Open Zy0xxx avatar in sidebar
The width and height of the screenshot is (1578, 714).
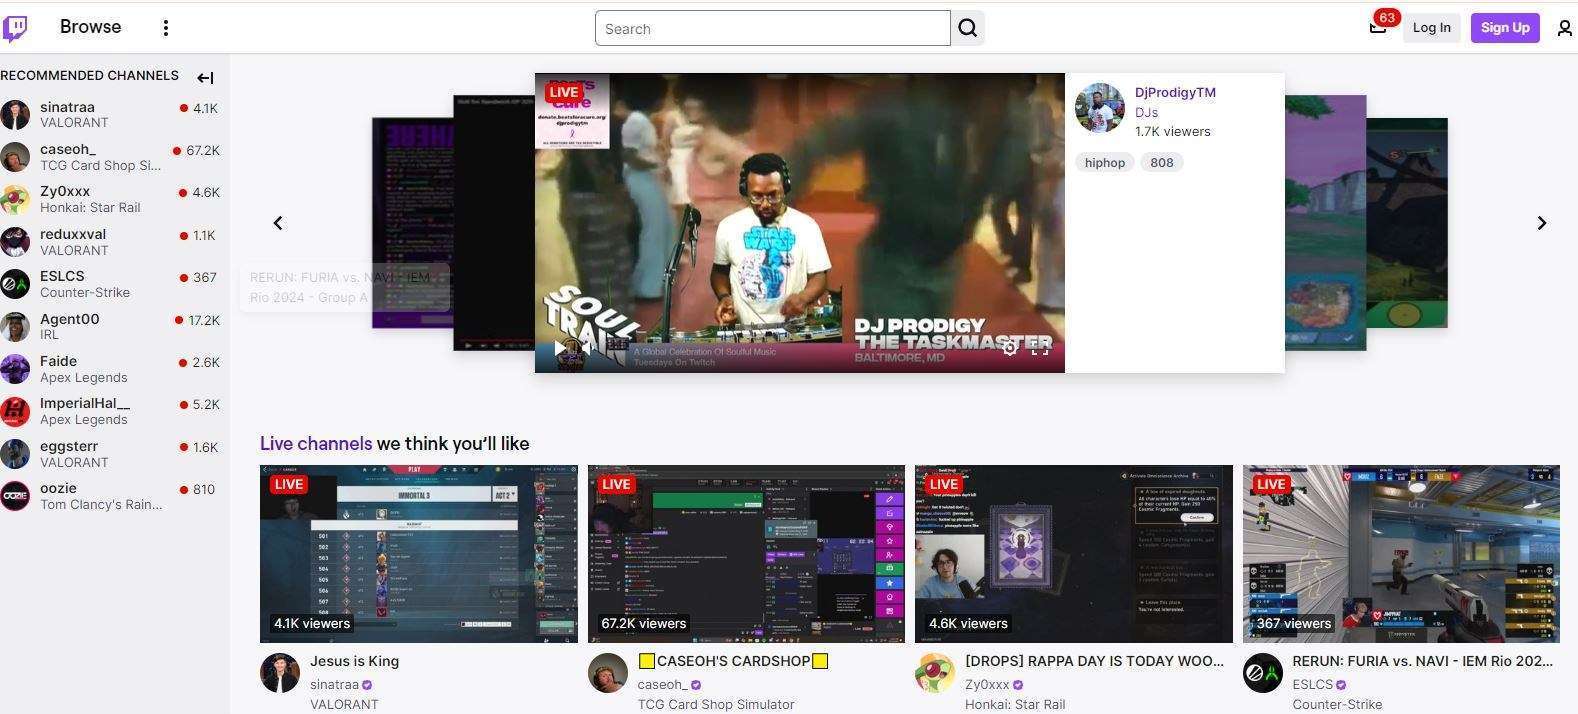tap(15, 199)
